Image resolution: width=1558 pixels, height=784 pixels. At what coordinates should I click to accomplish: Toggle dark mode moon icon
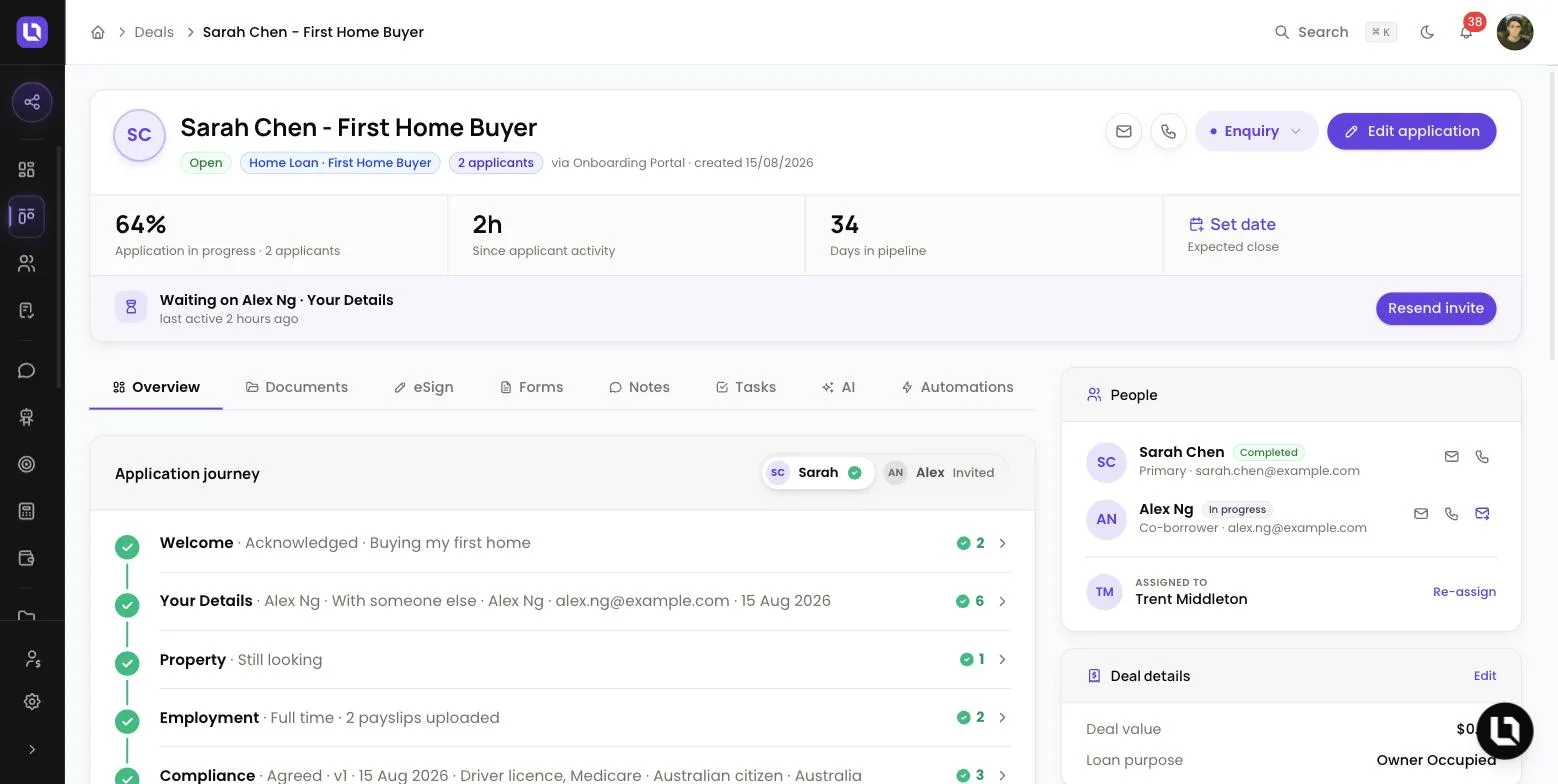[x=1427, y=32]
